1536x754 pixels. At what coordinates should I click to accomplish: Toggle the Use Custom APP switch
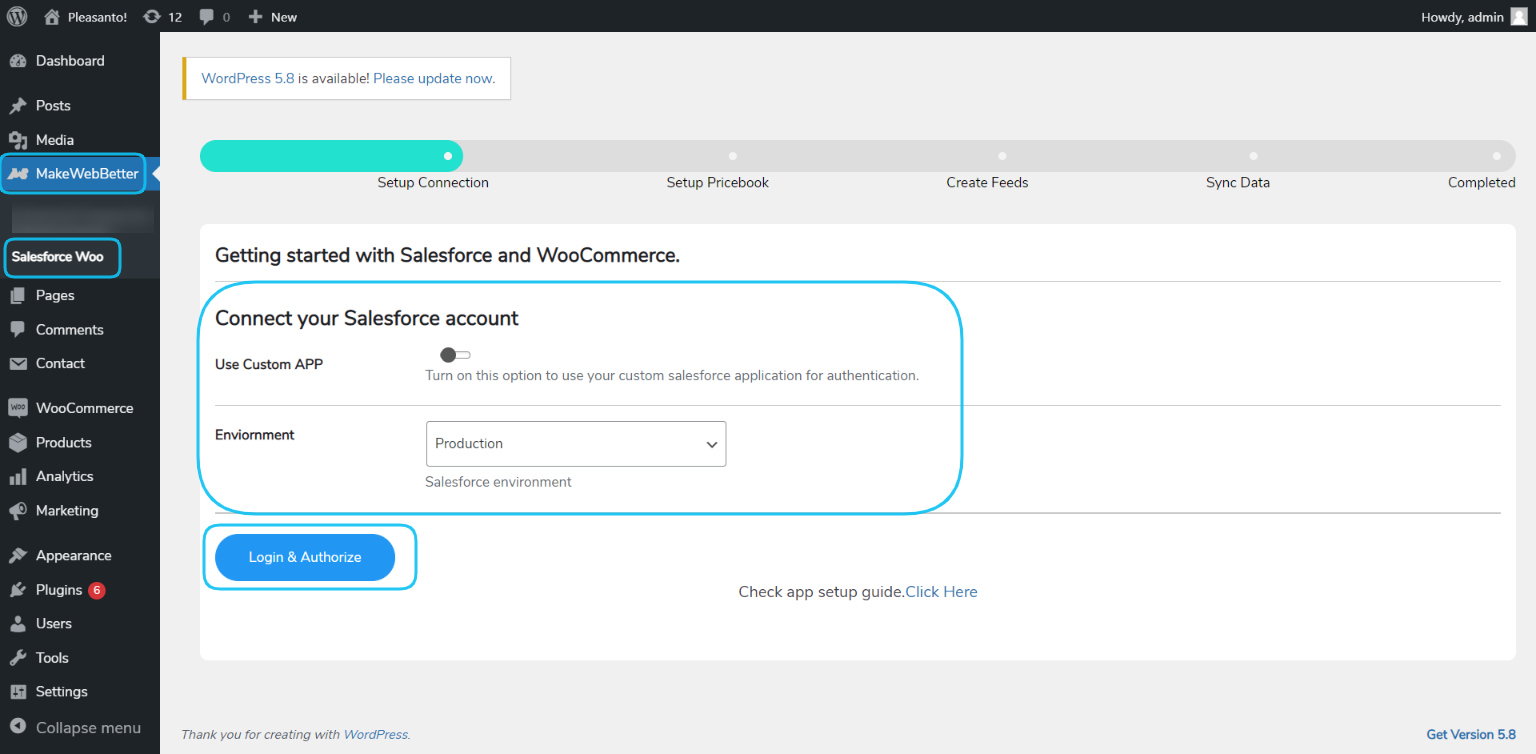[455, 355]
